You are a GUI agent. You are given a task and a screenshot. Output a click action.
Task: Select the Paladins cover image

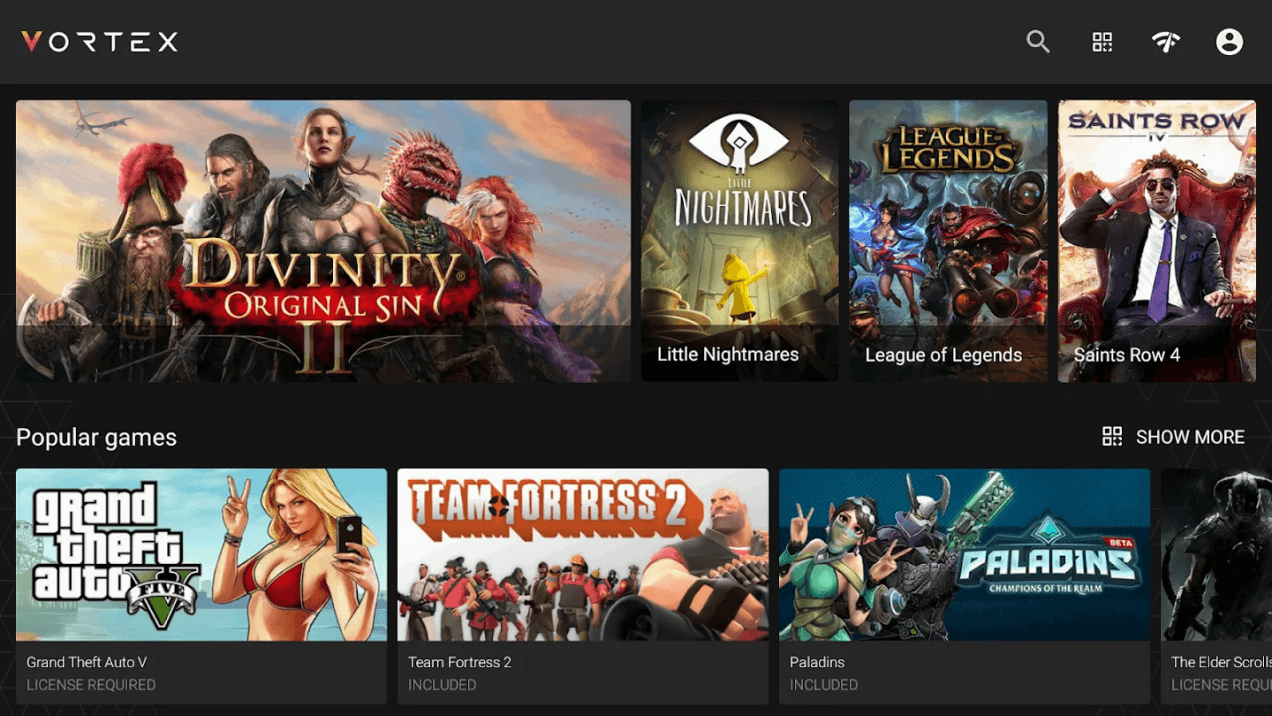click(965, 555)
